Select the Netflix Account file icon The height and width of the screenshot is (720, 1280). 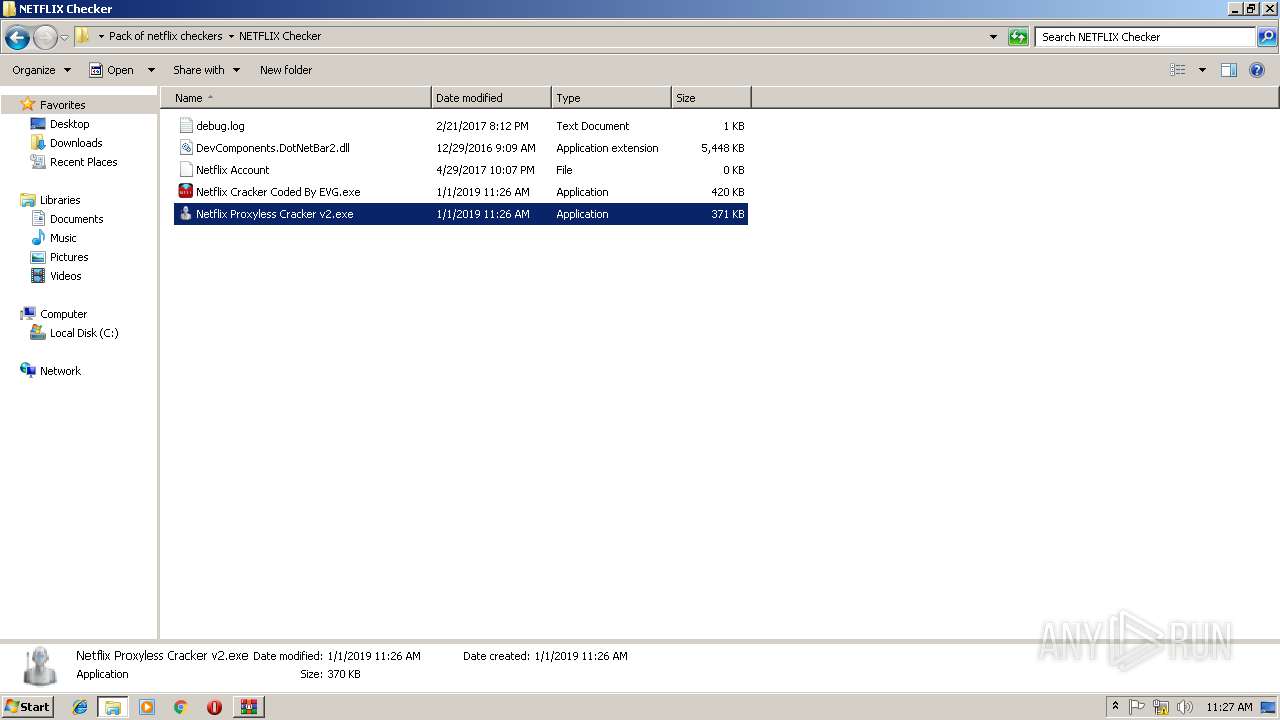click(185, 170)
